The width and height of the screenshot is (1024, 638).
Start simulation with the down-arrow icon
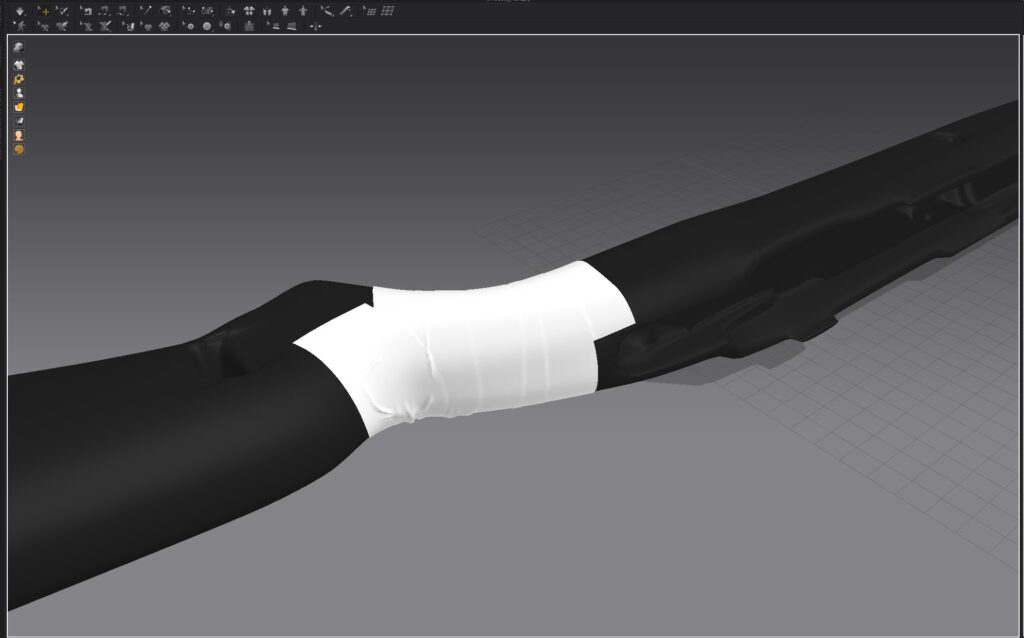(x=20, y=11)
